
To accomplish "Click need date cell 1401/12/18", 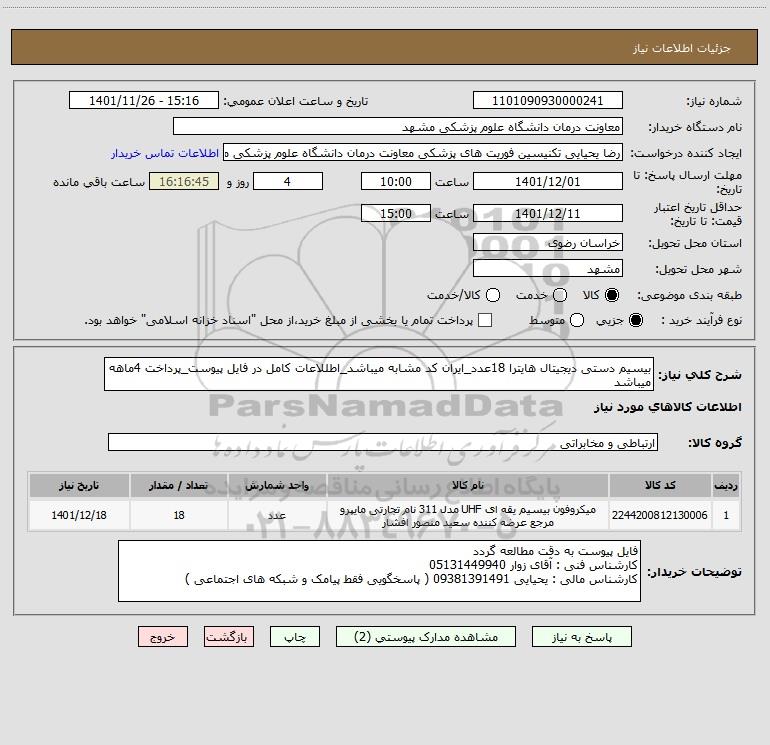I will click(79, 515).
